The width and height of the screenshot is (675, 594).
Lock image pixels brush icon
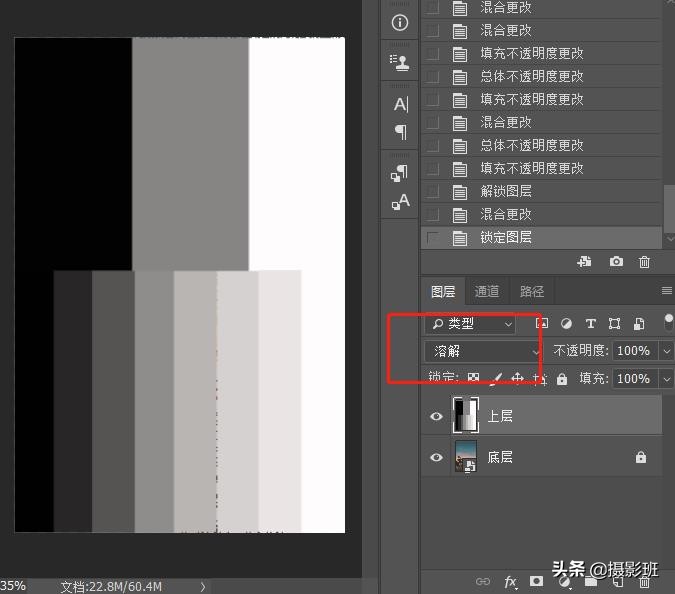496,378
